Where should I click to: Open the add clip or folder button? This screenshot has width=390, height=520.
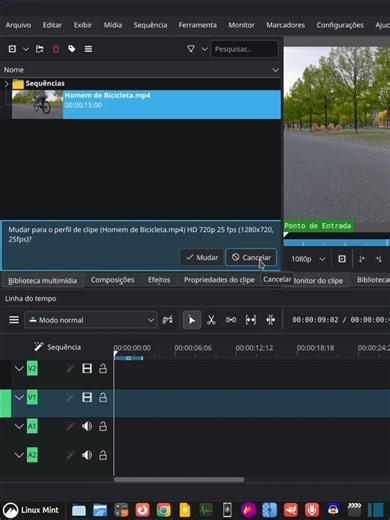pos(12,49)
